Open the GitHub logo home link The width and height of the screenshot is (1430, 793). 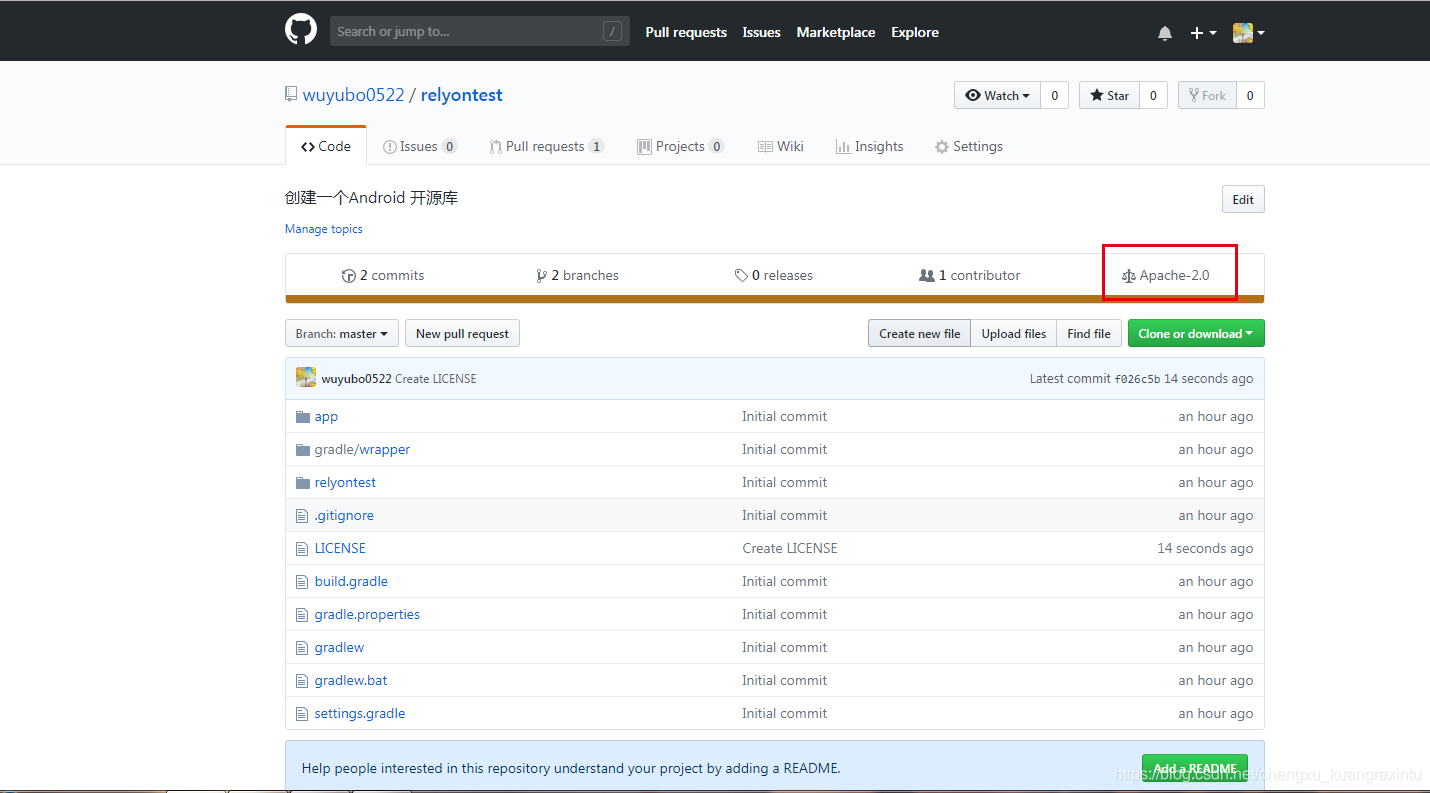tap(301, 30)
